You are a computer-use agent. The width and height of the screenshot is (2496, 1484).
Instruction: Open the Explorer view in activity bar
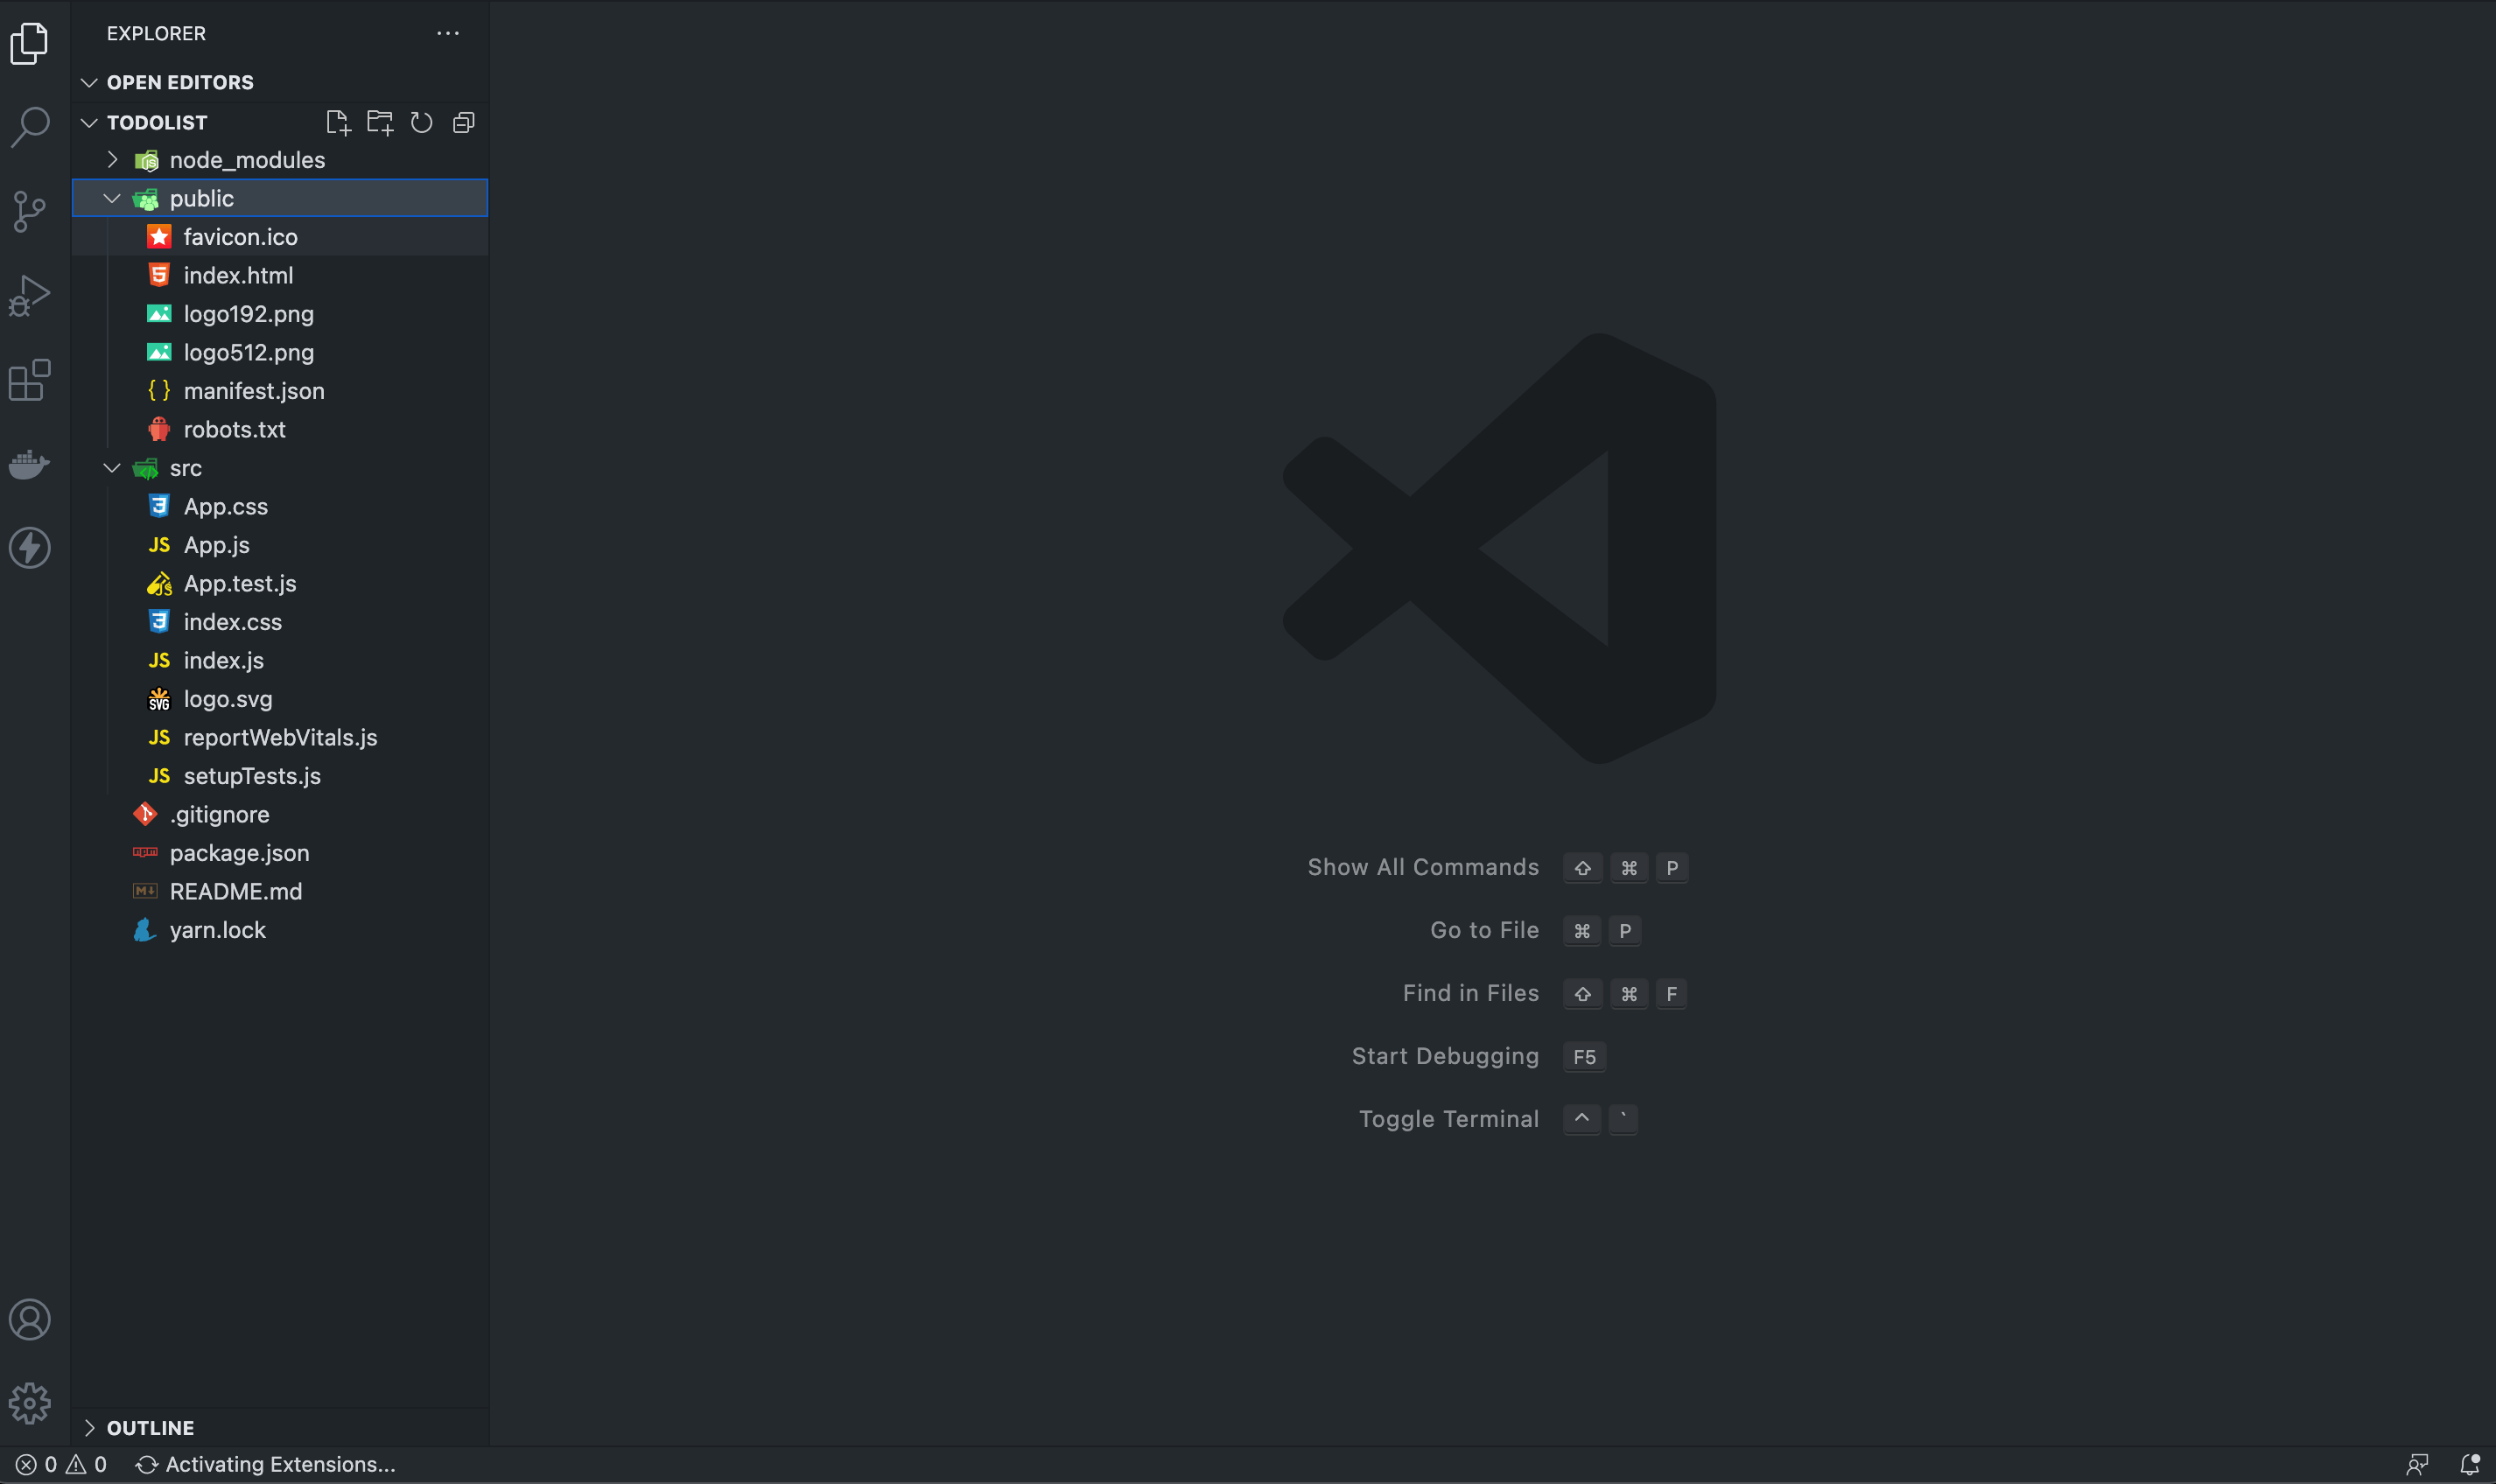coord(30,43)
